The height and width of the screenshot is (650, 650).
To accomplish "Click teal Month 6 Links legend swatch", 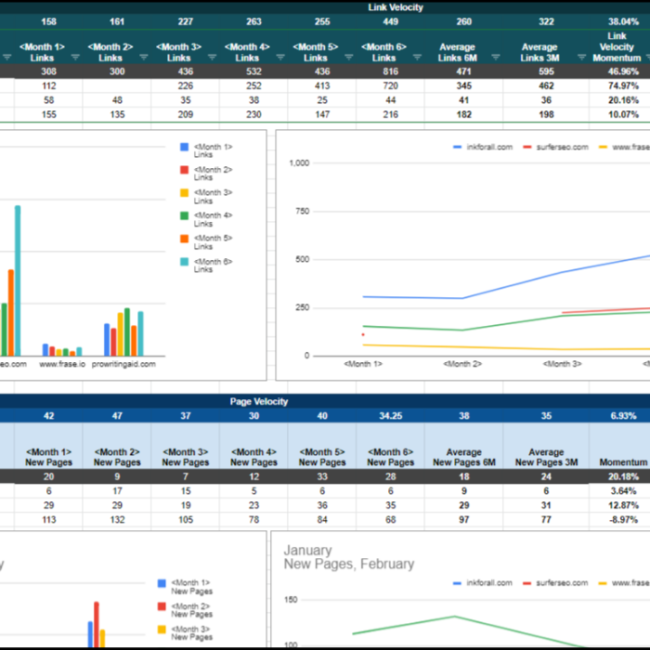I will (184, 262).
